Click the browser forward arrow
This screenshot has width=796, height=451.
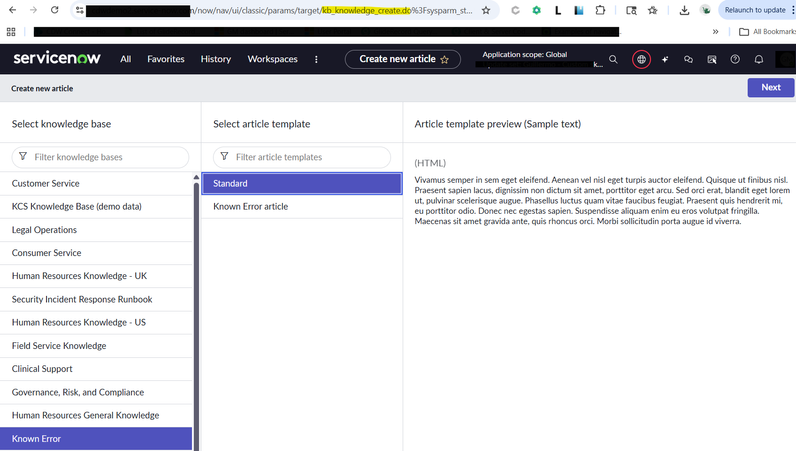pyautogui.click(x=34, y=10)
